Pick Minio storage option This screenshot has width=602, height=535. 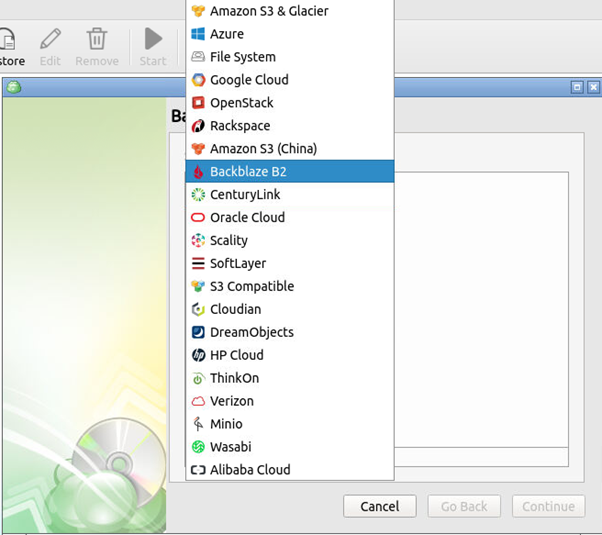290,424
